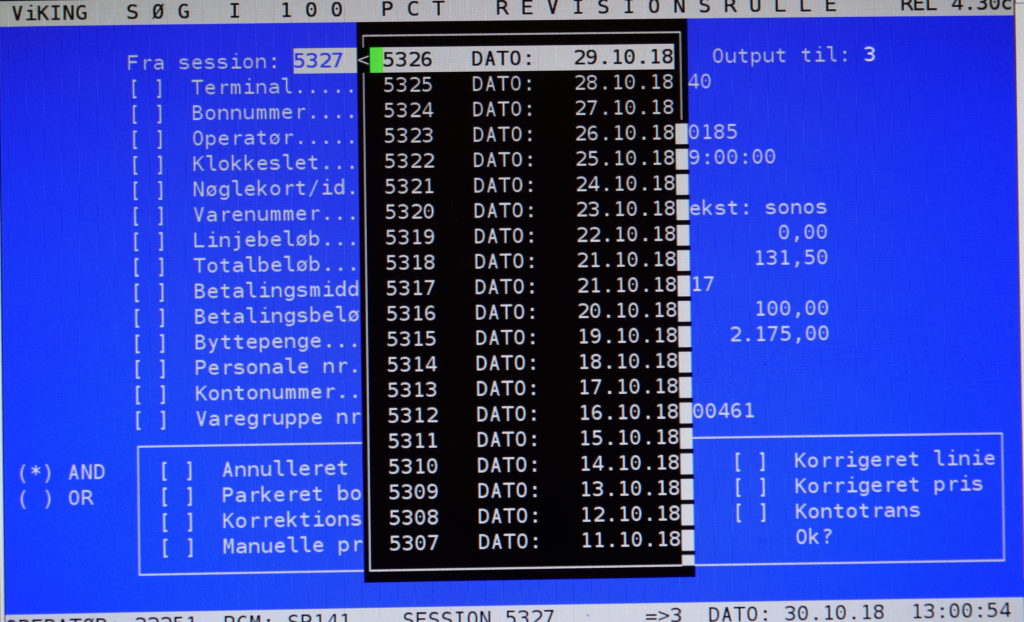Select session 5326 dated 29.10.18

[x=527, y=59]
